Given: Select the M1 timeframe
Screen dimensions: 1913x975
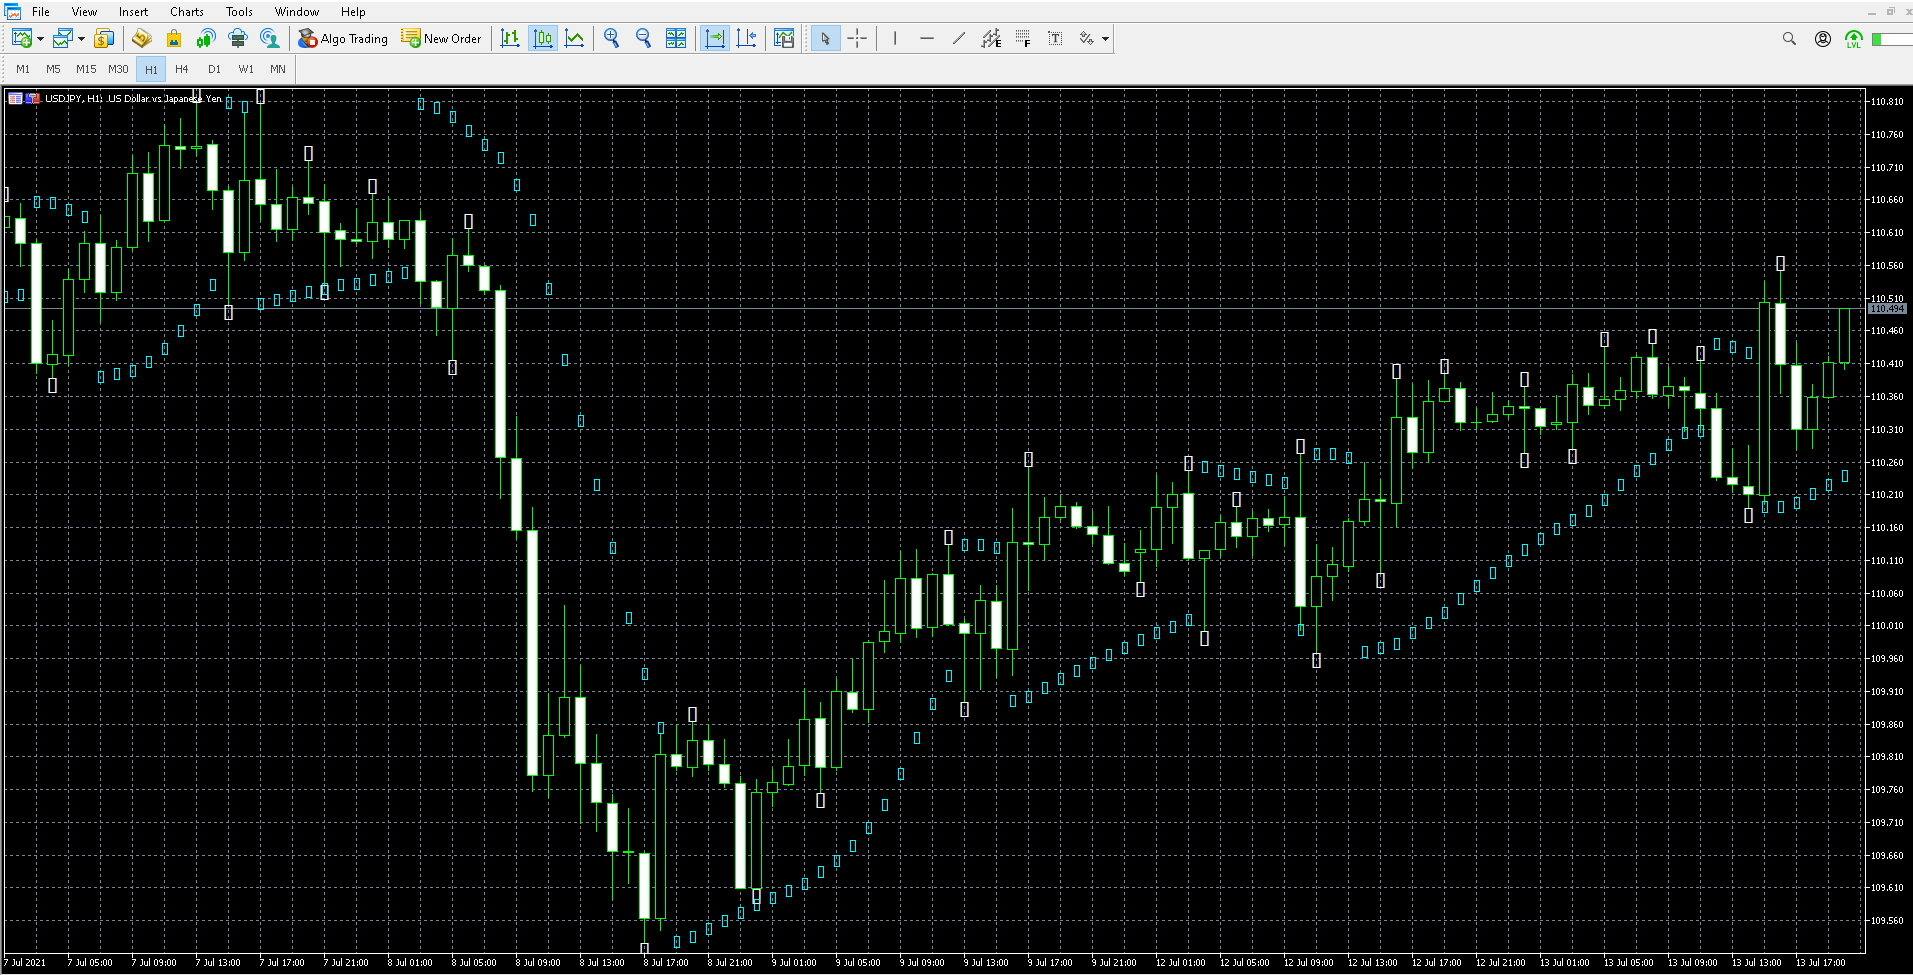Looking at the screenshot, I should coord(23,69).
